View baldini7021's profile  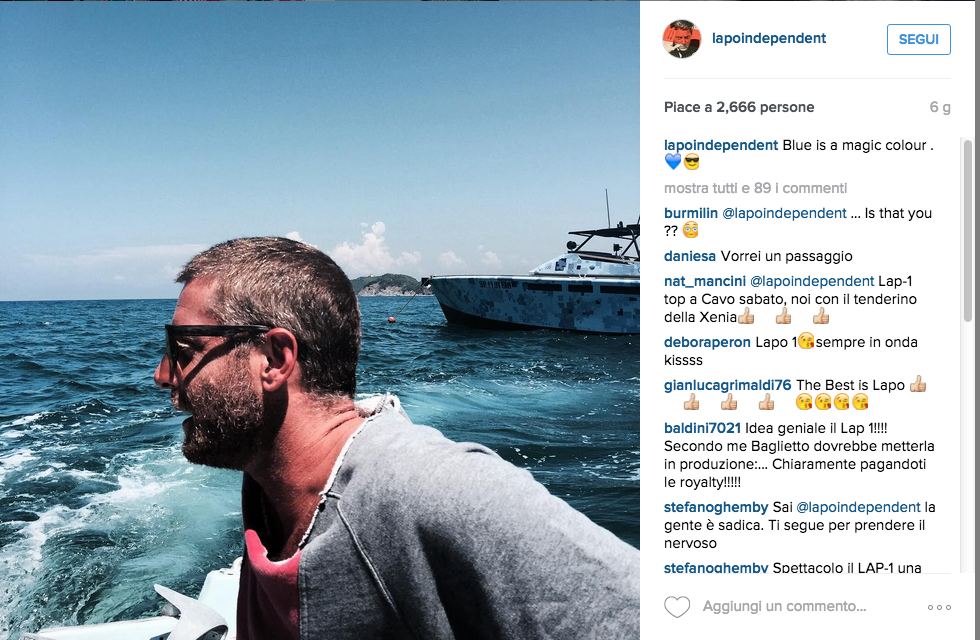(702, 428)
